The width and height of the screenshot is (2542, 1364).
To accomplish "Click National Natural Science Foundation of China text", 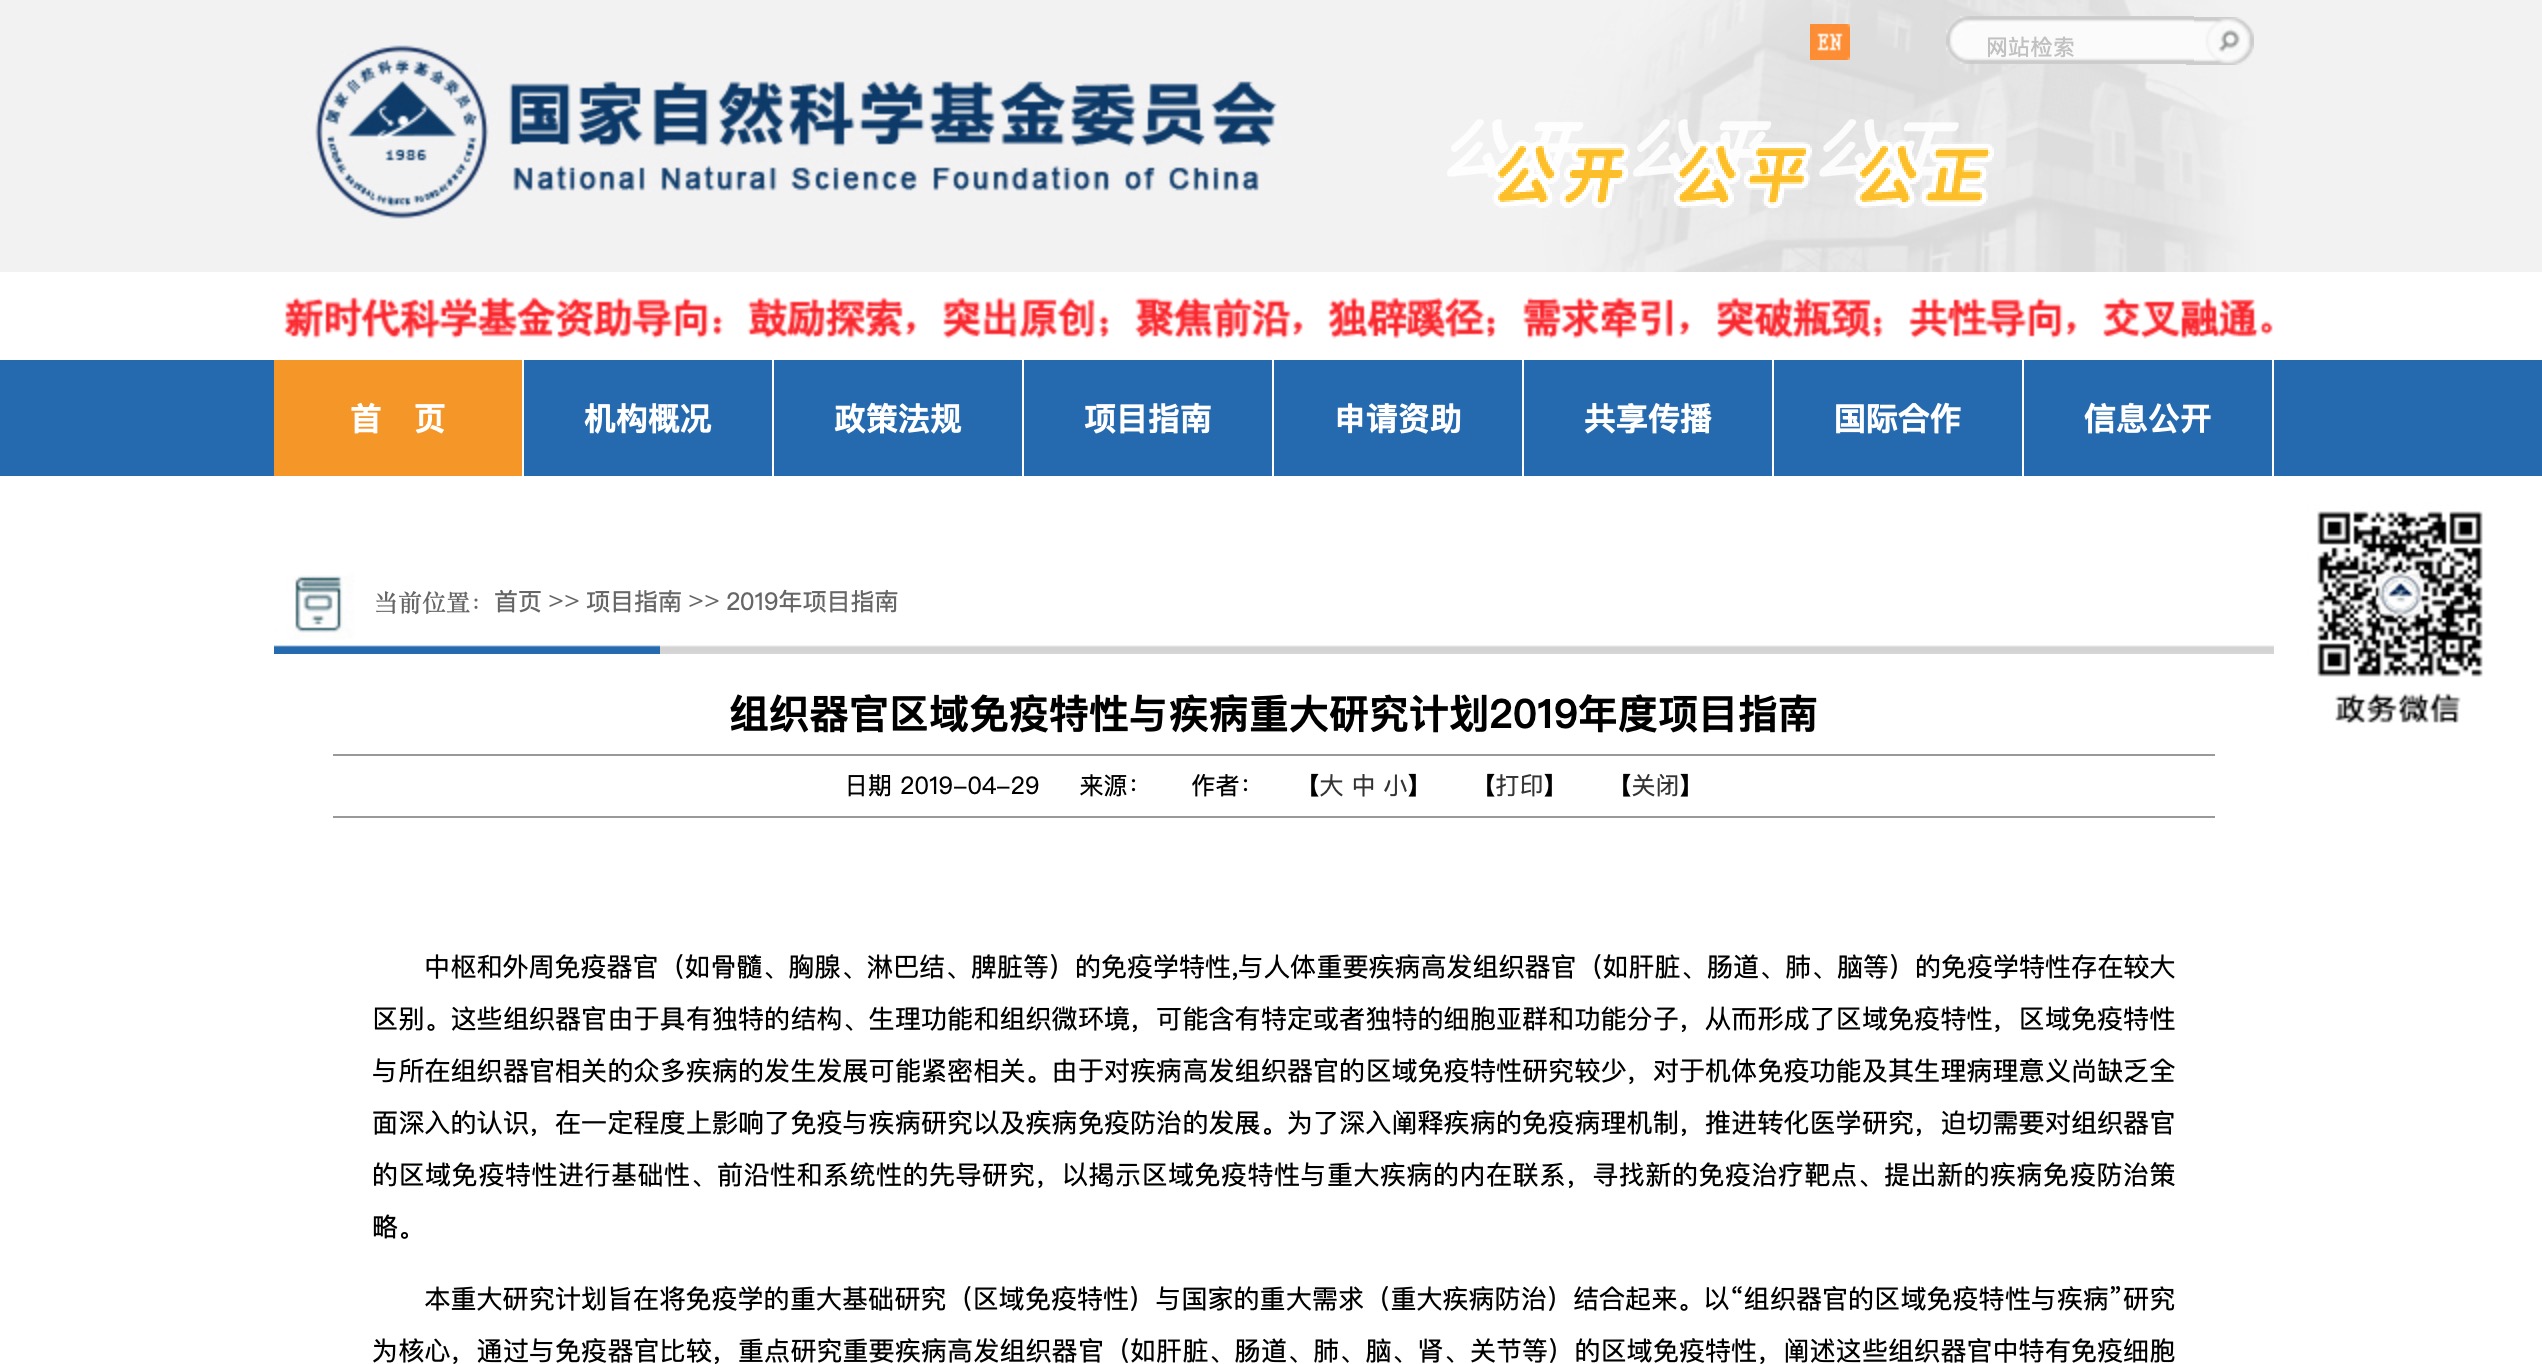I will [x=886, y=179].
